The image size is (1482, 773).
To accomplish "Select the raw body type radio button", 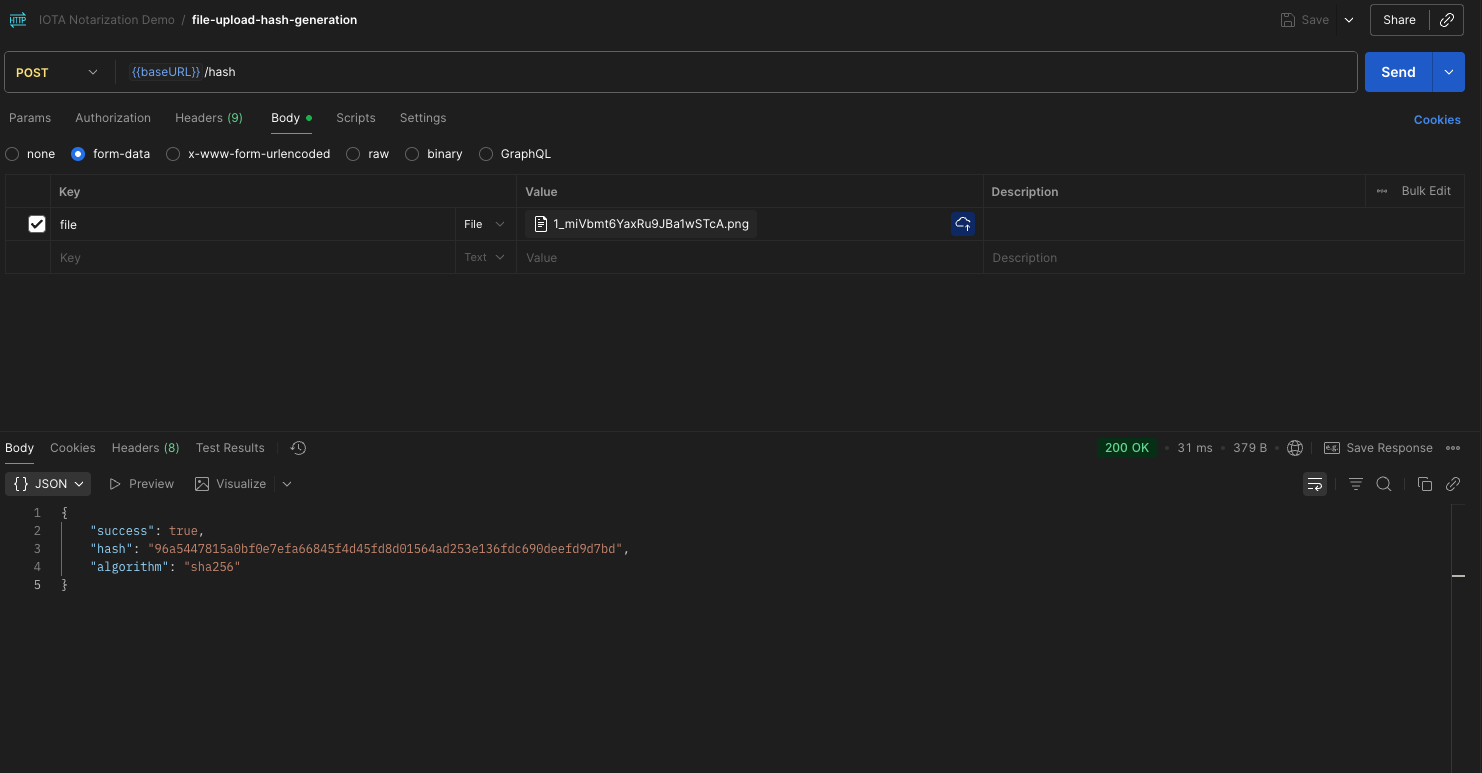I will (352, 154).
